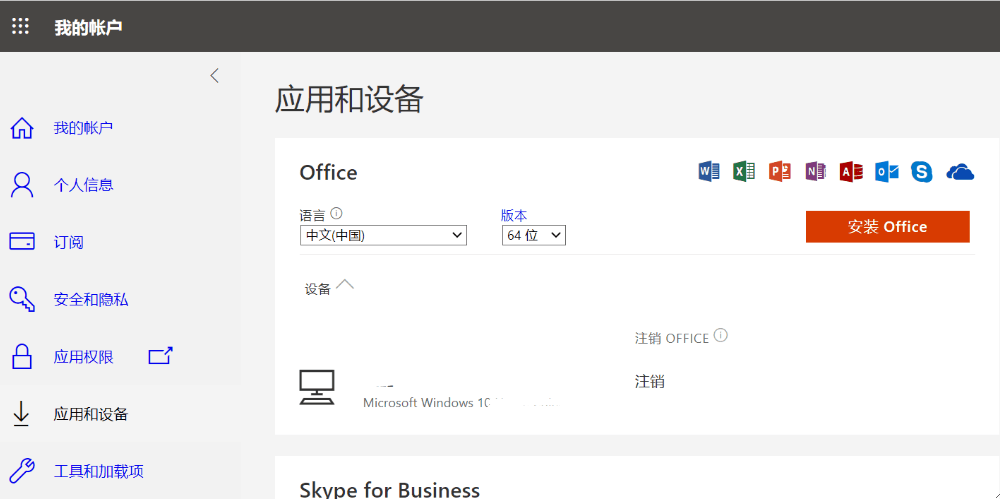The height and width of the screenshot is (501, 1000).
Task: Click the key icon for 安全和隐私
Action: tap(22, 299)
